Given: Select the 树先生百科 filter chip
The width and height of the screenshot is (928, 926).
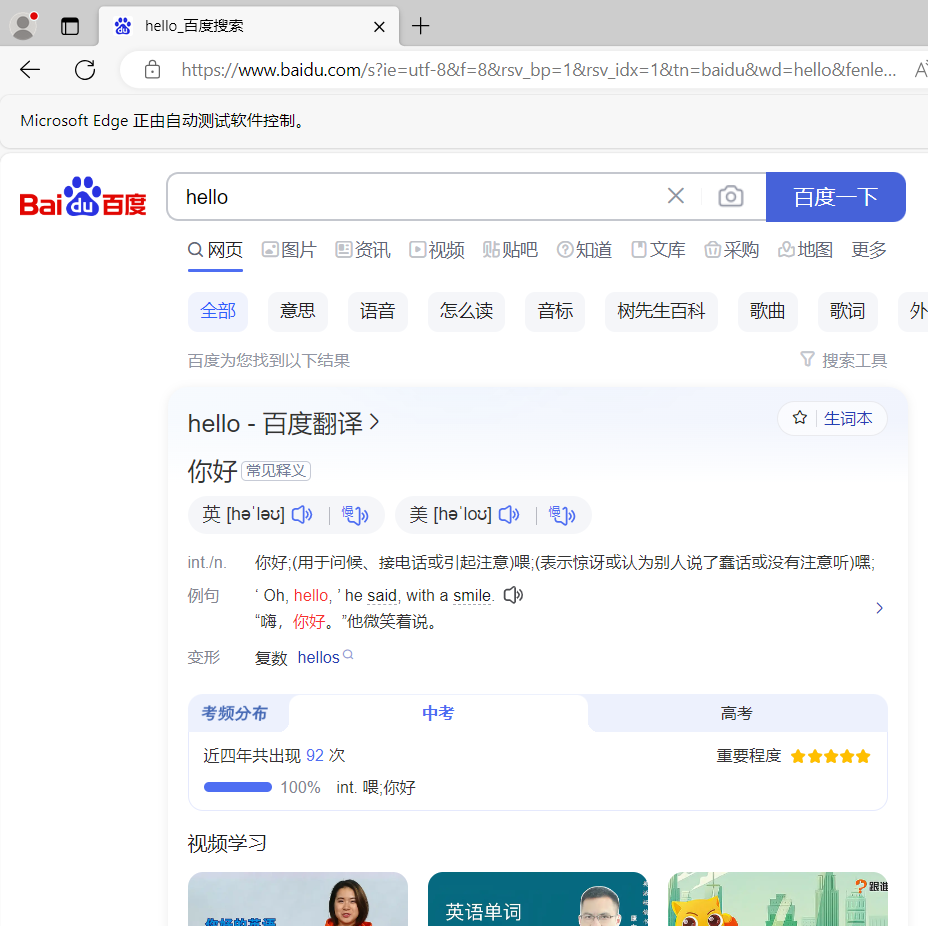Looking at the screenshot, I should click(661, 311).
